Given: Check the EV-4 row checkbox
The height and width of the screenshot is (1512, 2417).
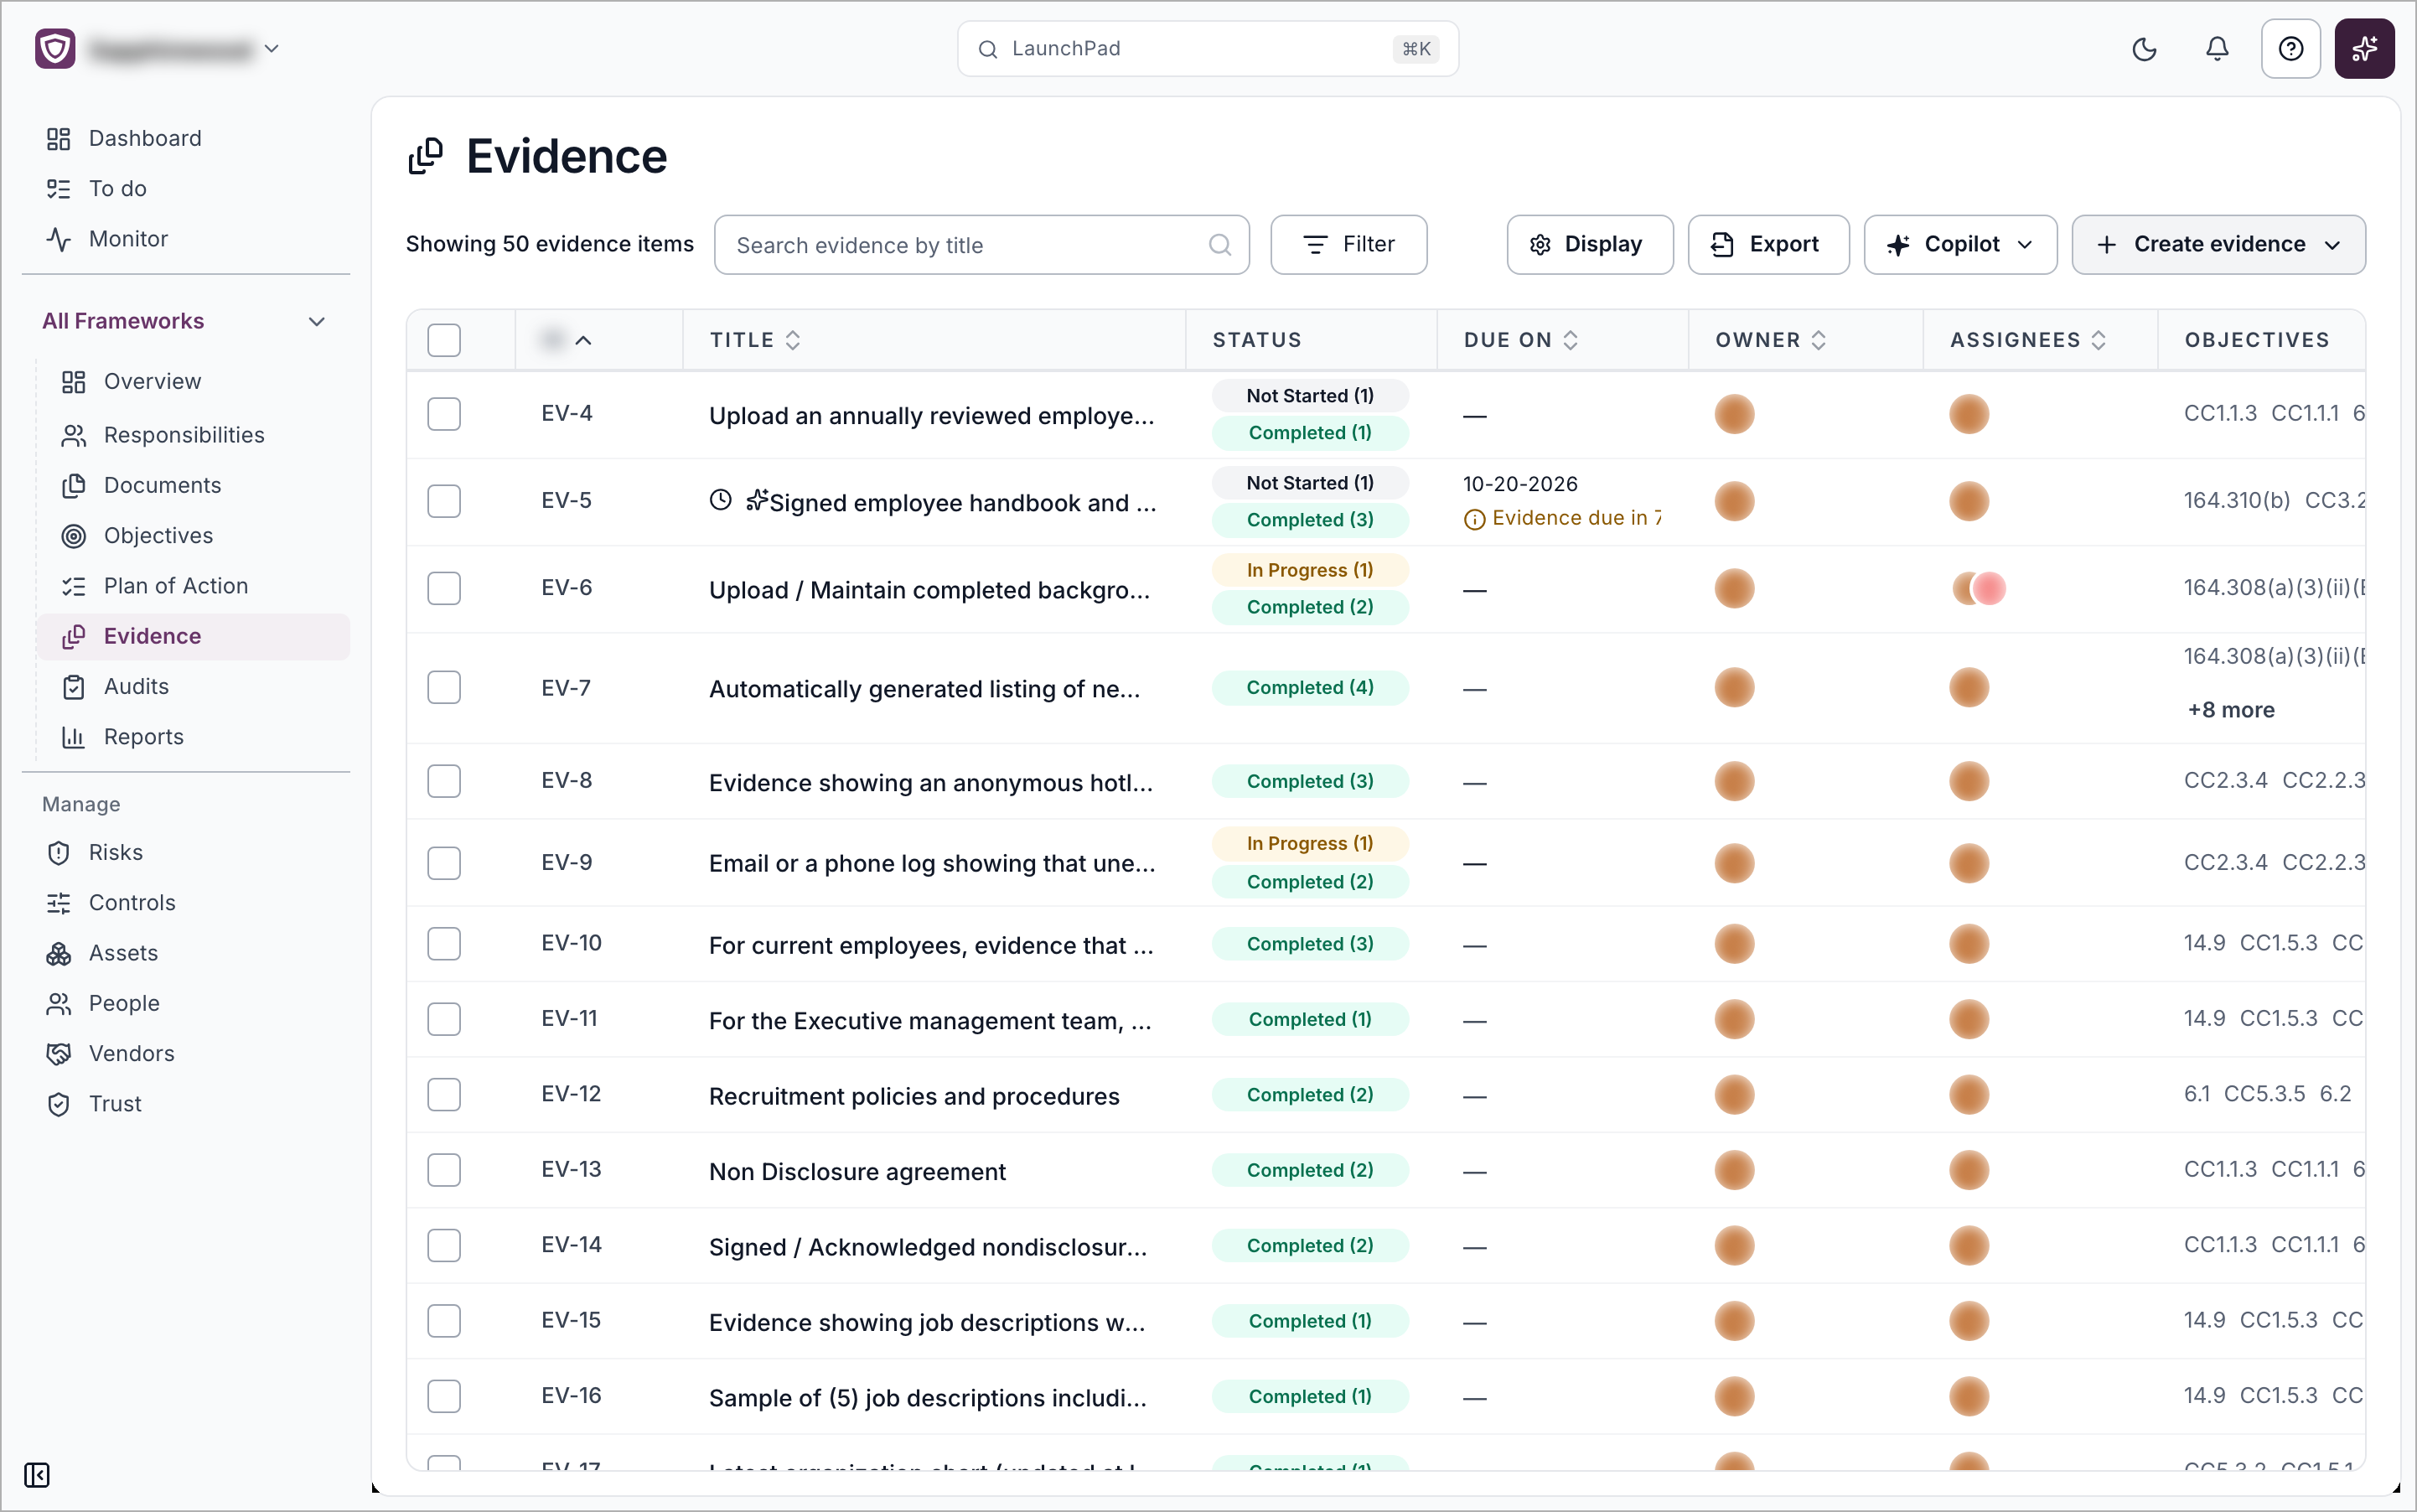Looking at the screenshot, I should [x=443, y=414].
